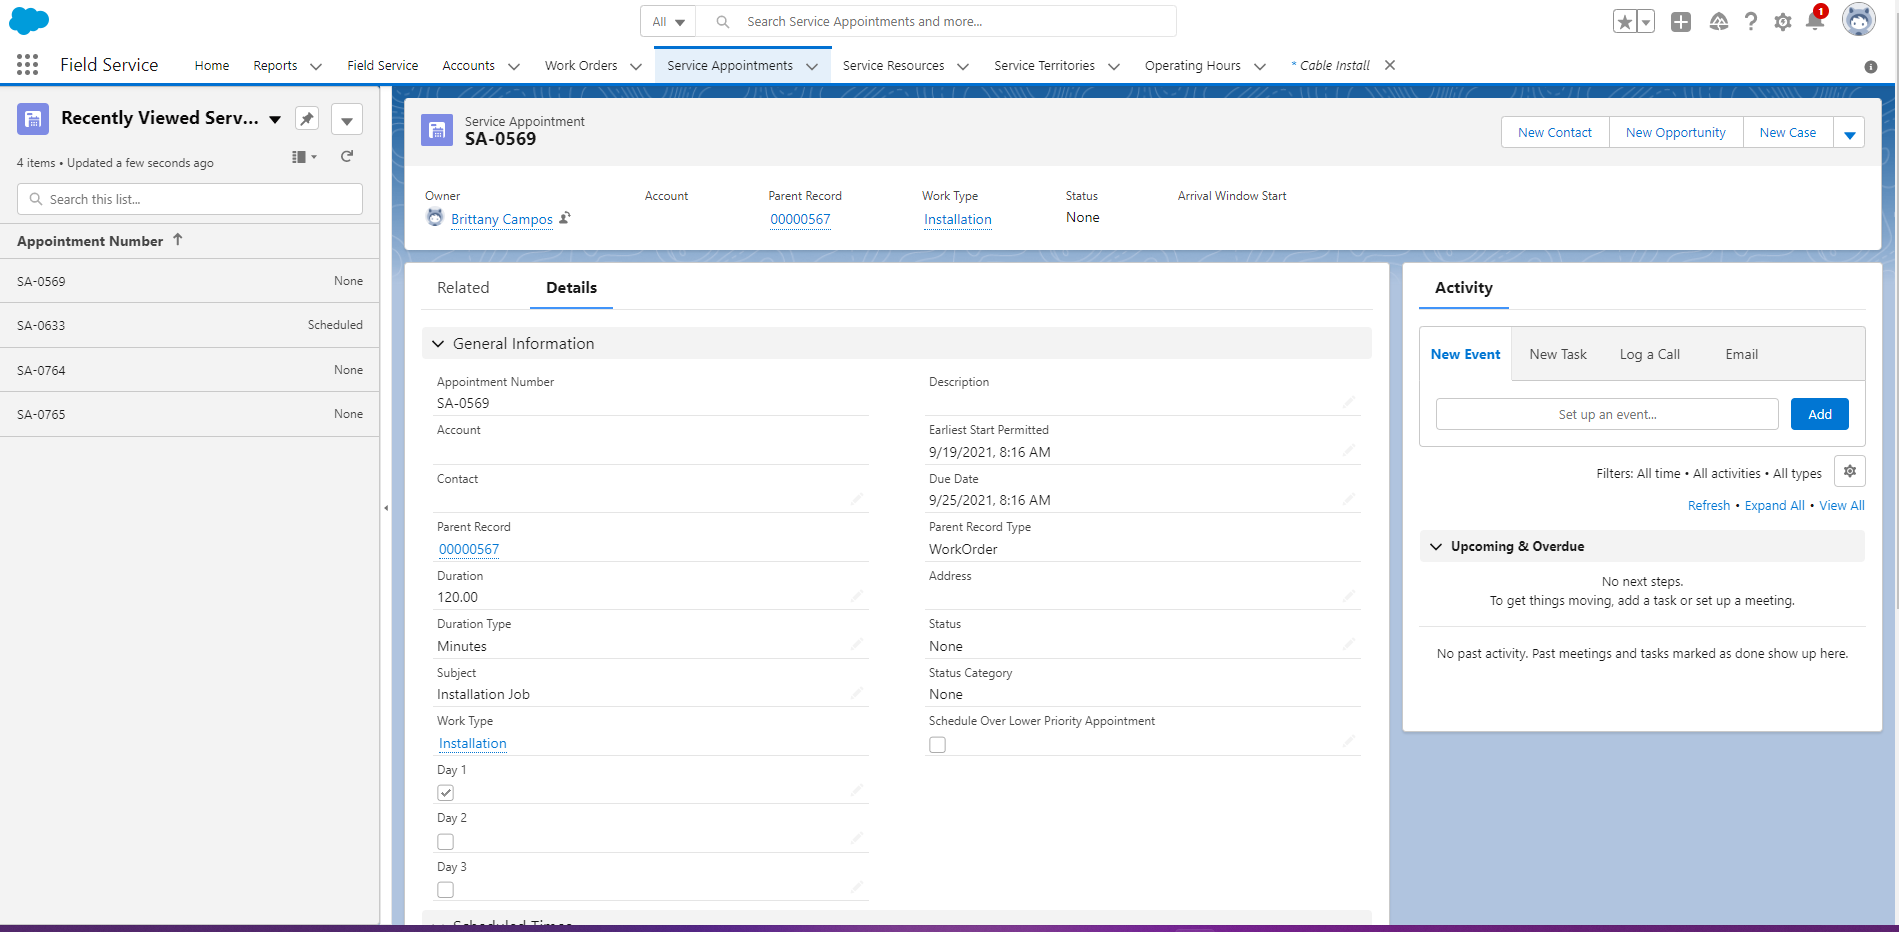Close the Cable Install tab
The height and width of the screenshot is (932, 1899).
[1390, 65]
